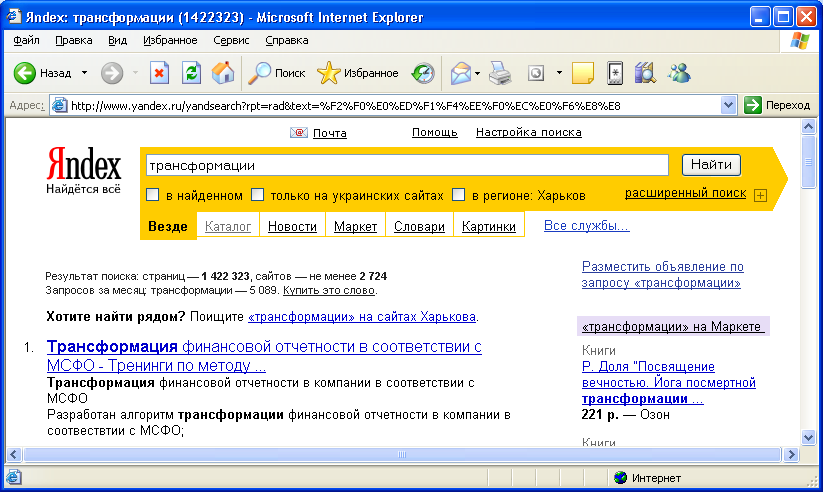Click the Edit page toolbar icon

coord(536,73)
